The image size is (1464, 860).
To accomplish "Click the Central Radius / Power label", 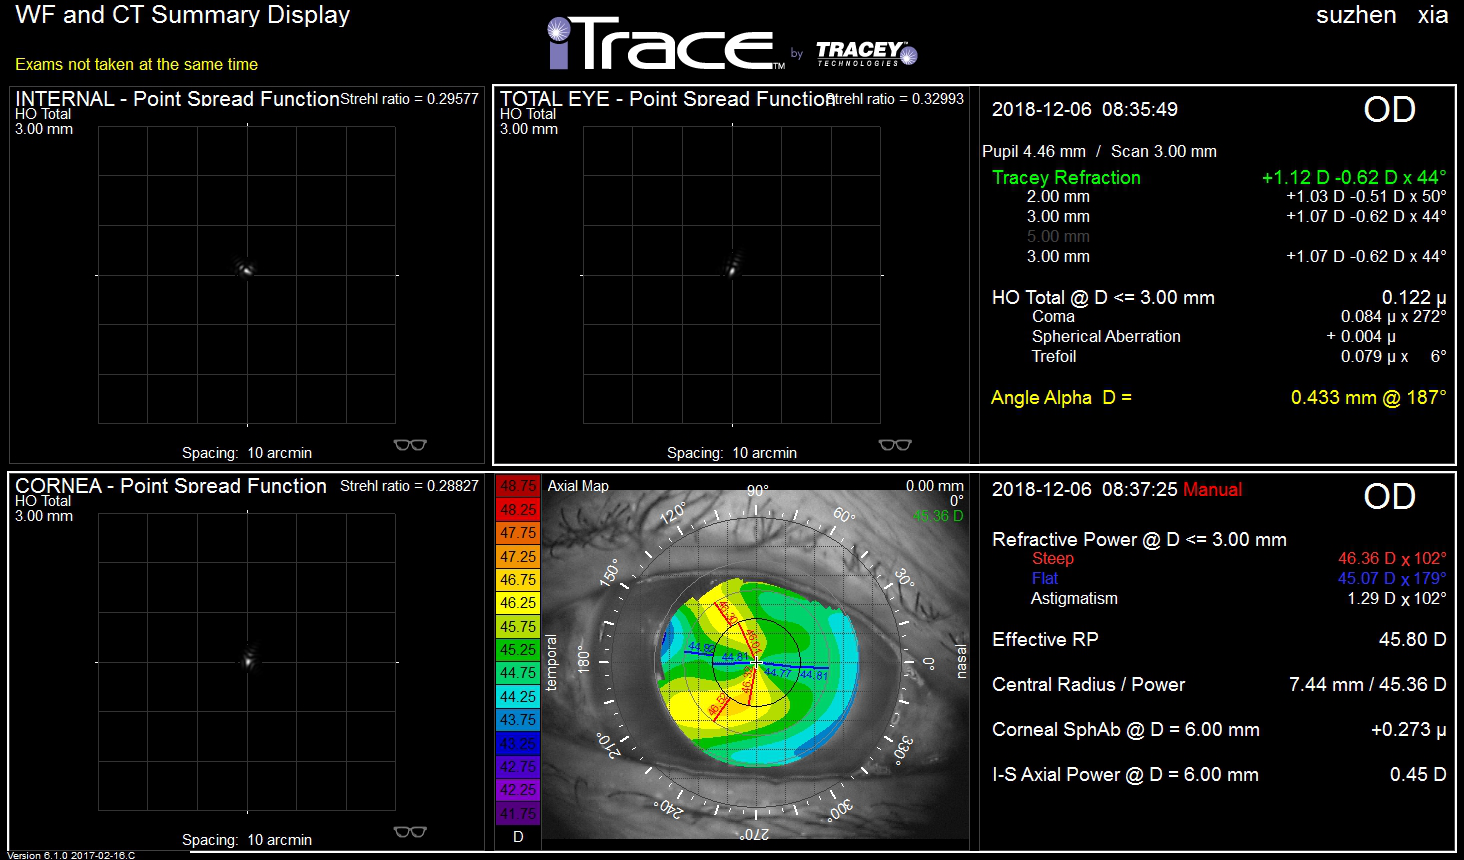I will tap(1088, 684).
